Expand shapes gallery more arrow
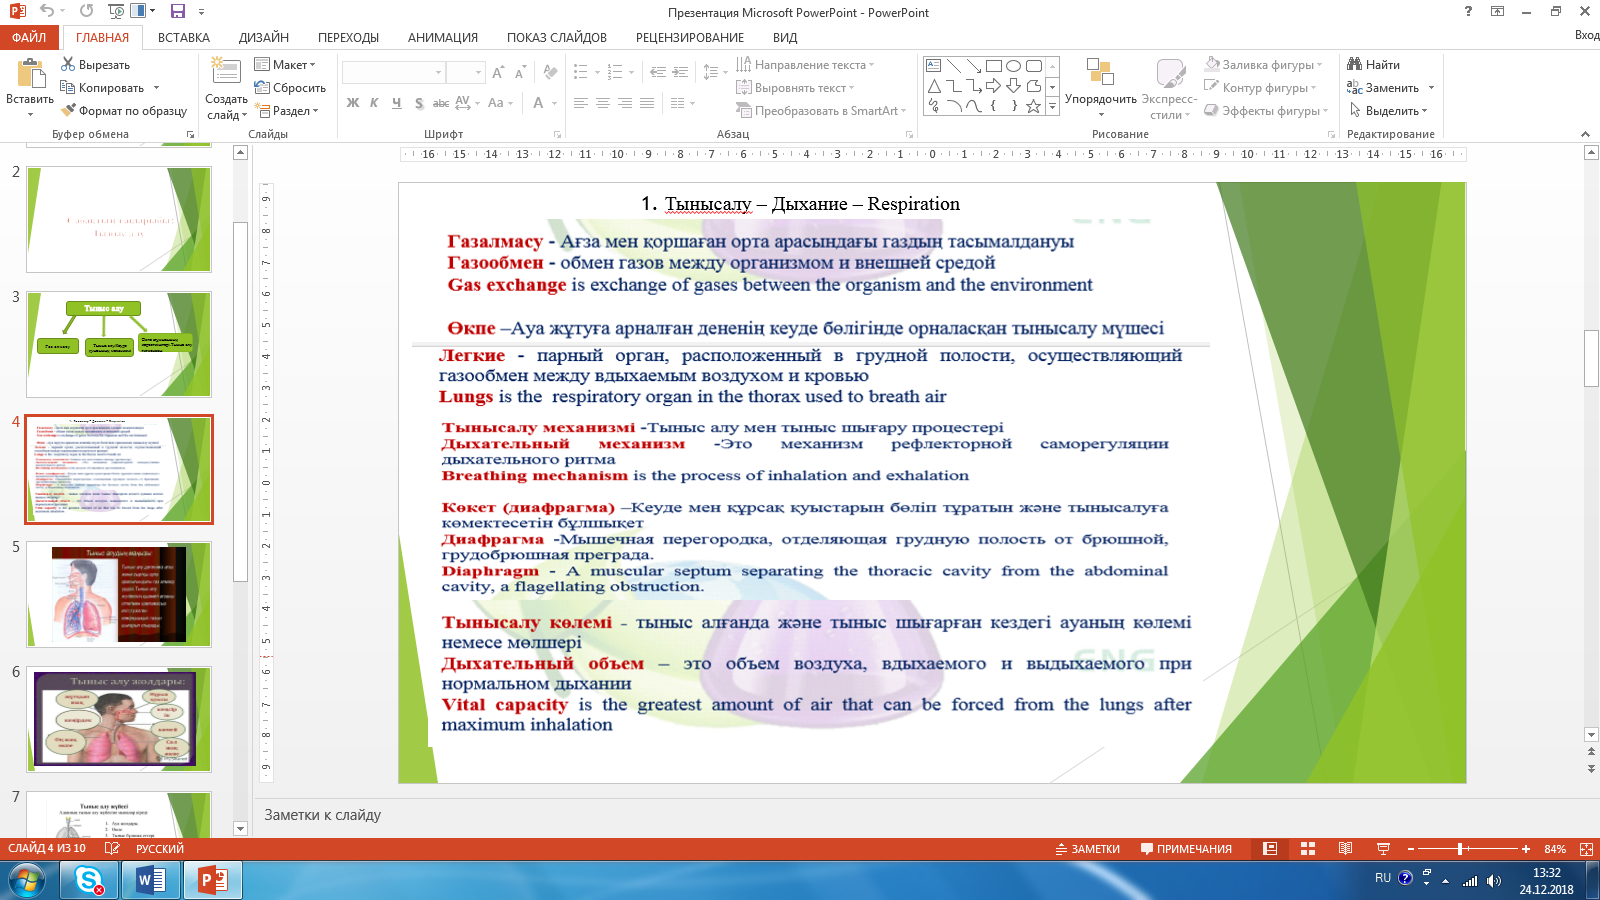The width and height of the screenshot is (1600, 900). [x=1052, y=107]
